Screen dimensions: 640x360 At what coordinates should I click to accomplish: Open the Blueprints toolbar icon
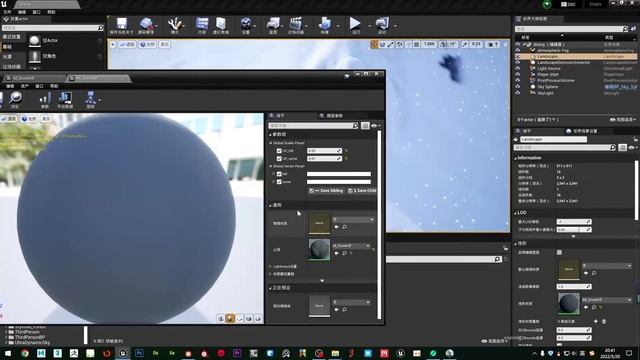(x=273, y=24)
